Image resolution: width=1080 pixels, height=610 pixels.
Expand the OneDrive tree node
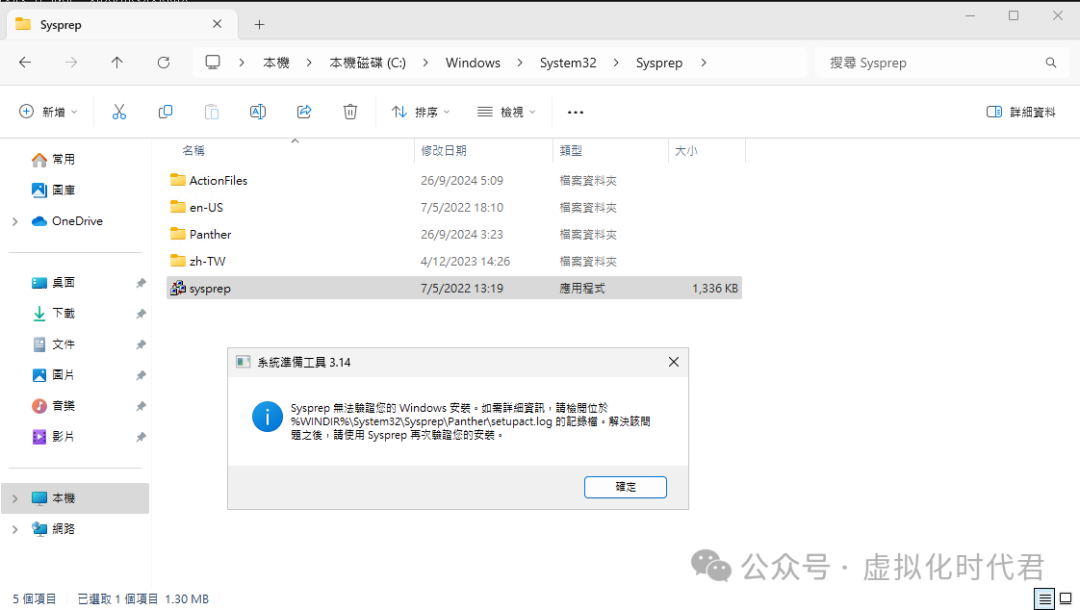click(15, 221)
